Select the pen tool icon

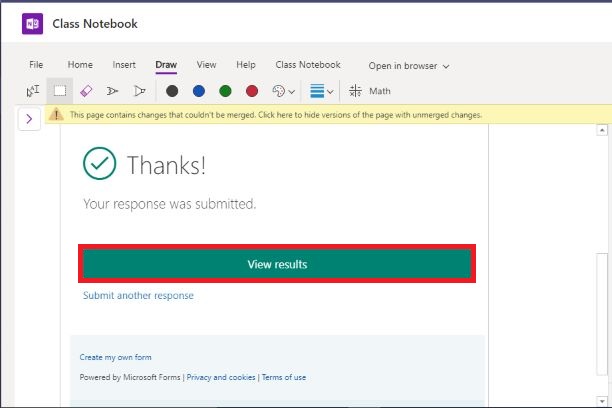(x=112, y=91)
